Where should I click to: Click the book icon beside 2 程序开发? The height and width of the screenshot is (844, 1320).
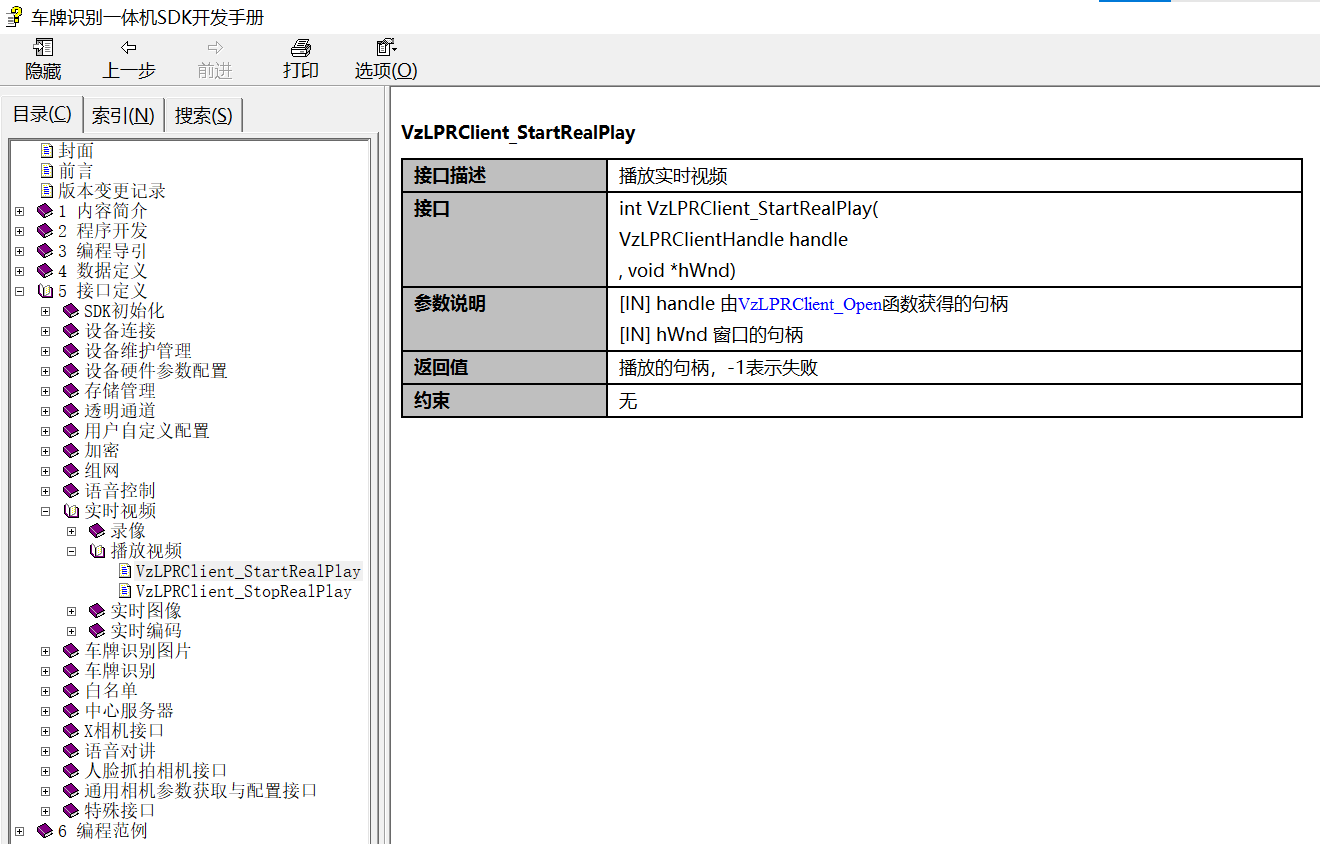(45, 231)
